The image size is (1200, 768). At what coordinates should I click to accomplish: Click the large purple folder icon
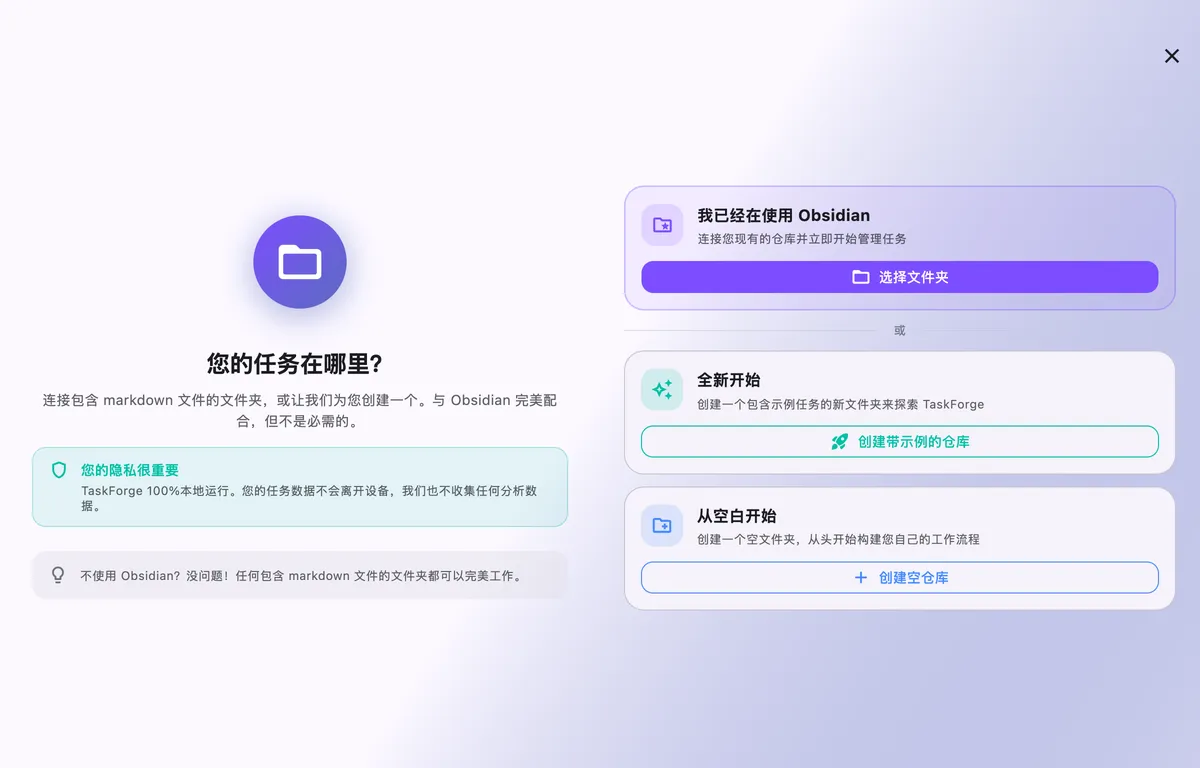[x=300, y=262]
